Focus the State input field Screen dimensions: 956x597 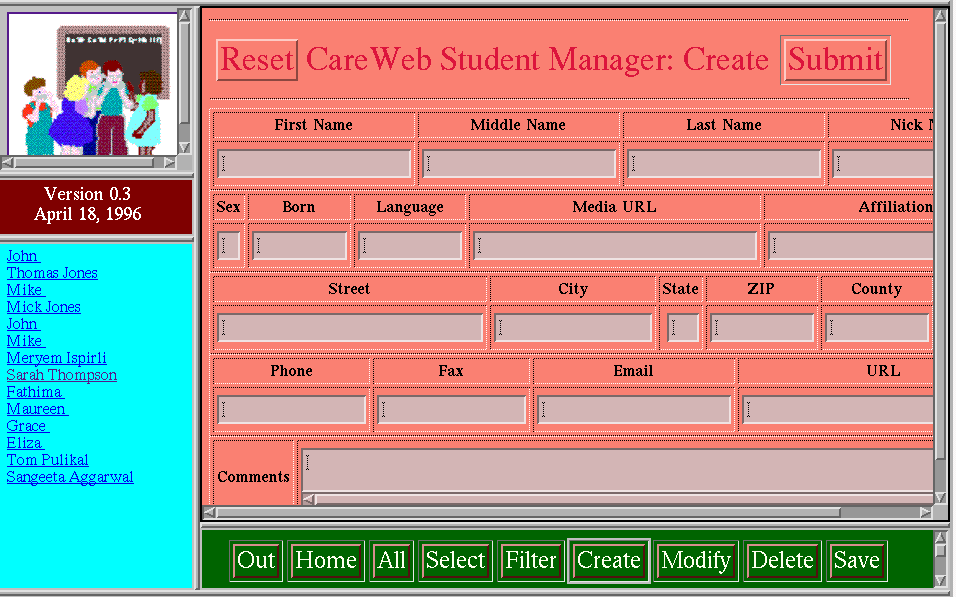click(x=683, y=327)
